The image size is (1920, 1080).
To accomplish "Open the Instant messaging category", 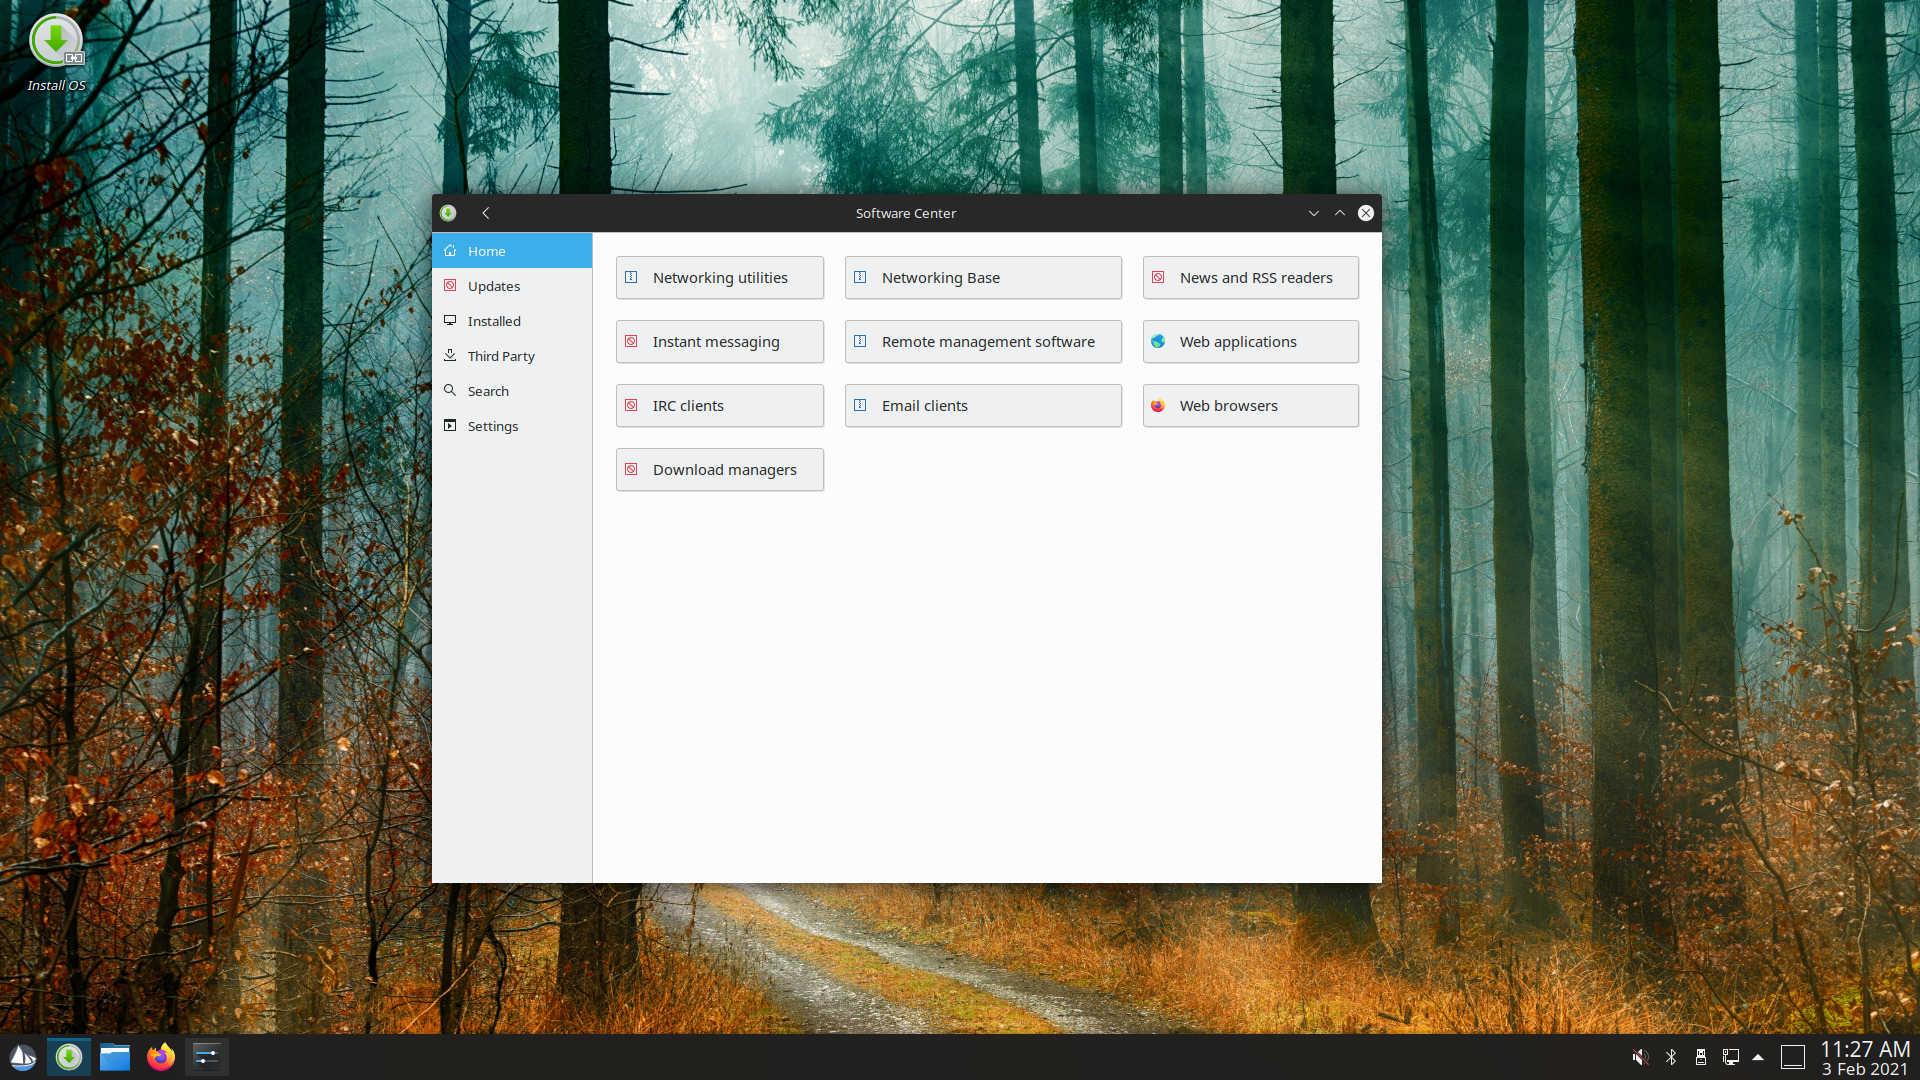I will click(720, 342).
